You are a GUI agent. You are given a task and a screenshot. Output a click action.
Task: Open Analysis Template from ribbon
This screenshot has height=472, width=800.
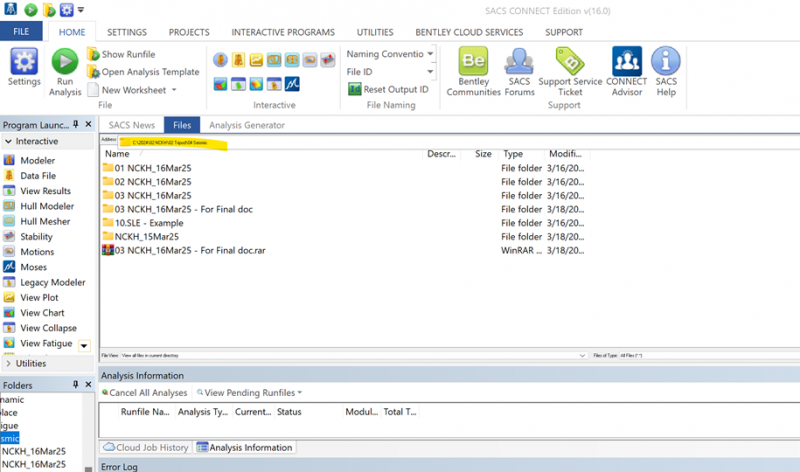click(x=143, y=72)
